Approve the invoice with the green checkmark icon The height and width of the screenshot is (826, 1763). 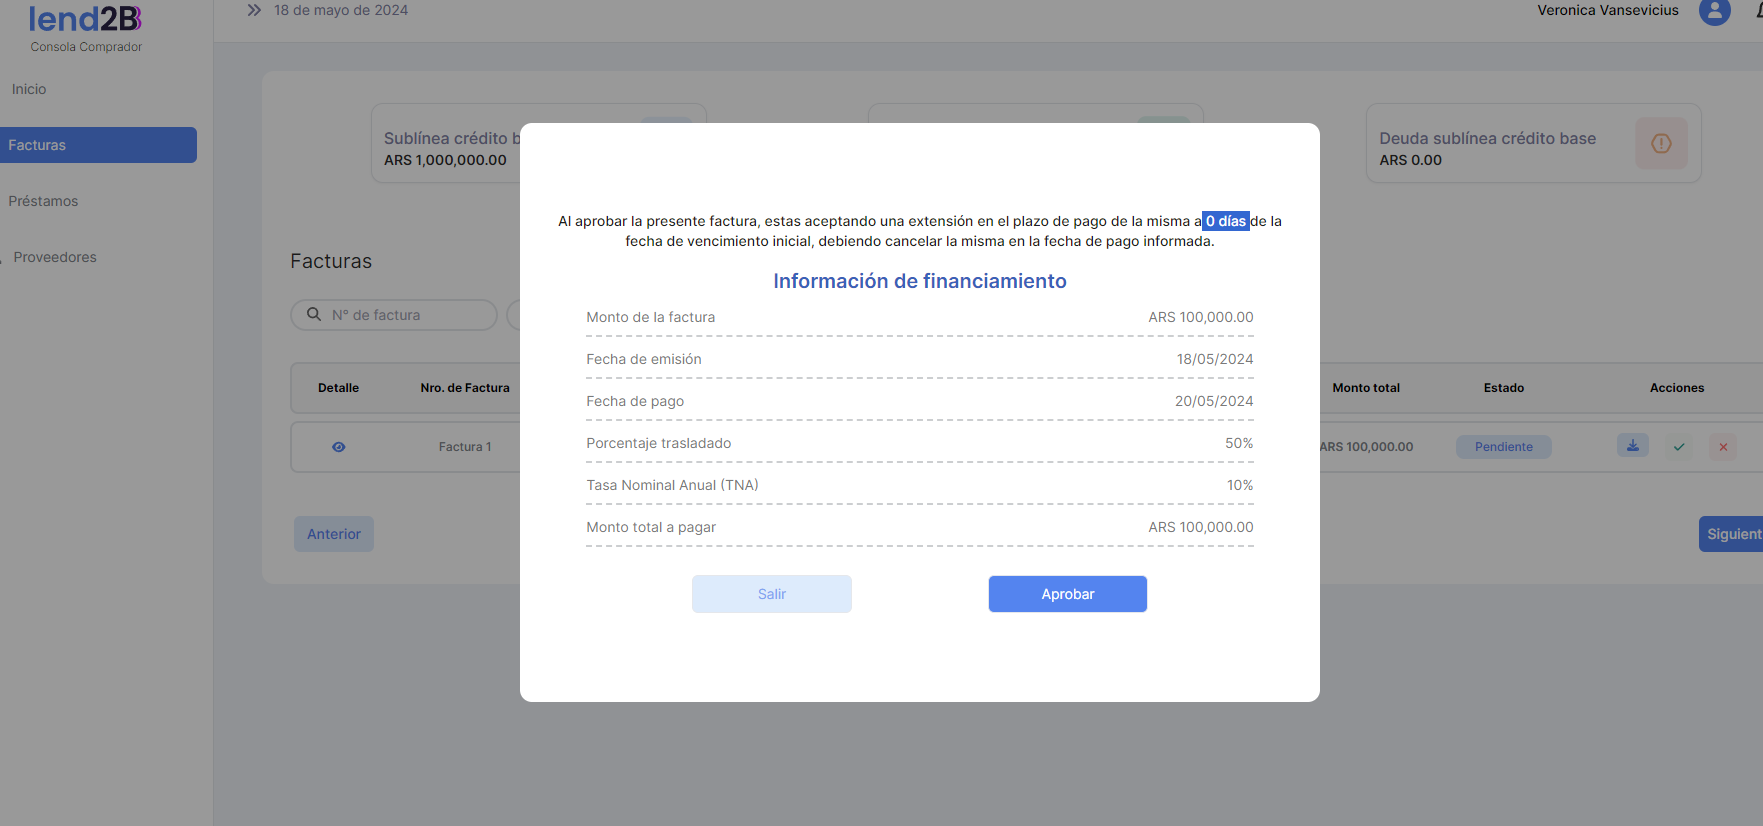(x=1679, y=447)
